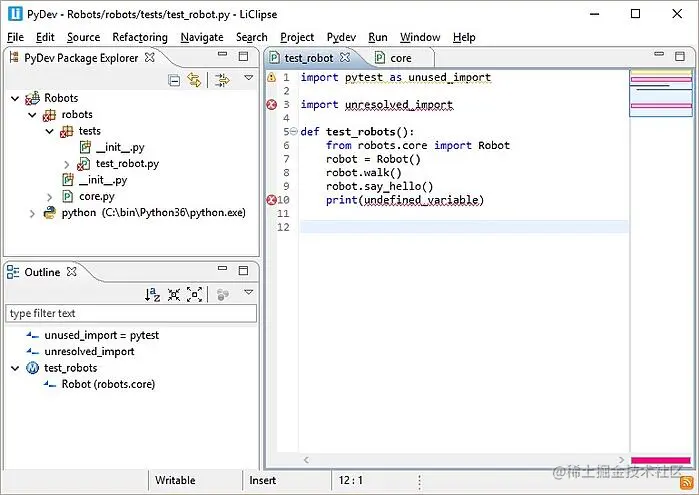Screen dimensions: 699x495
Task: Open the Edit menu
Action: [45, 37]
